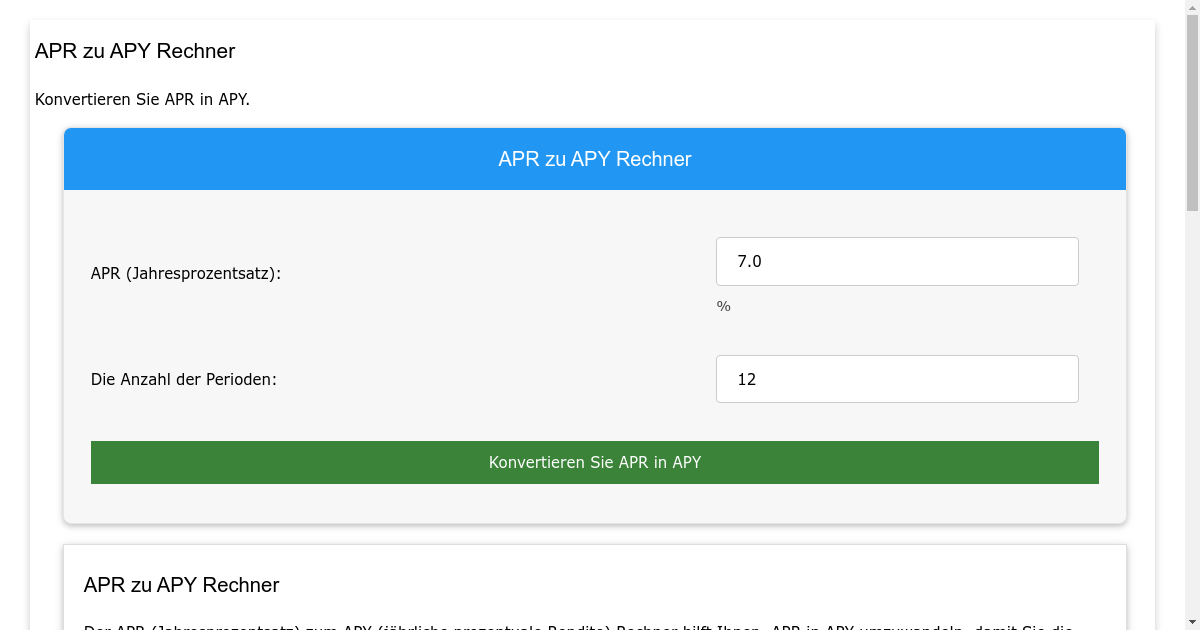Screen dimensions: 1200x630
Task: Click inside the white calculator card area
Action: (400, 330)
